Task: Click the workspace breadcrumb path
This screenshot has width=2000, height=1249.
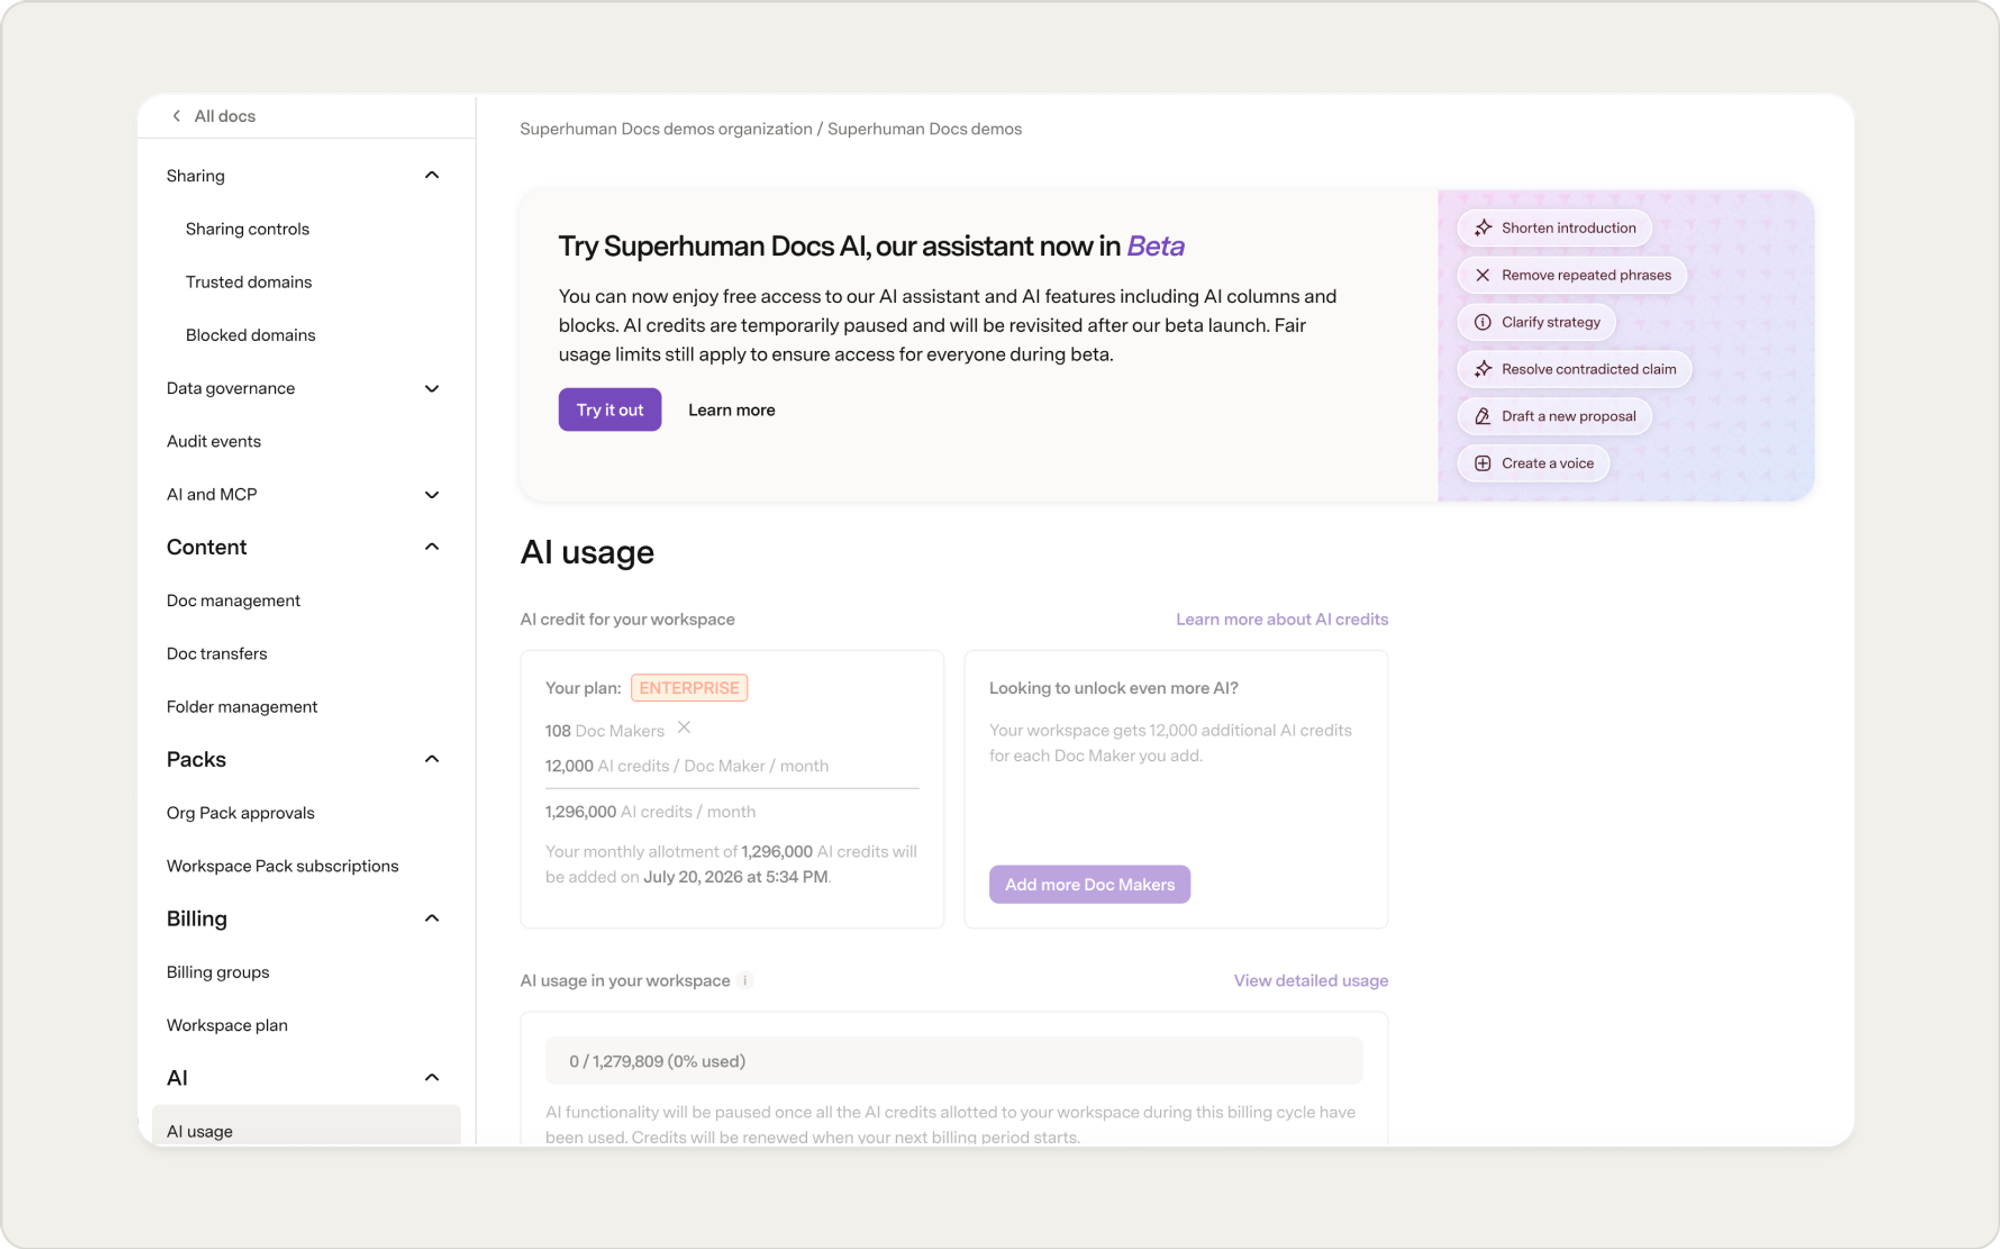Action: (771, 129)
